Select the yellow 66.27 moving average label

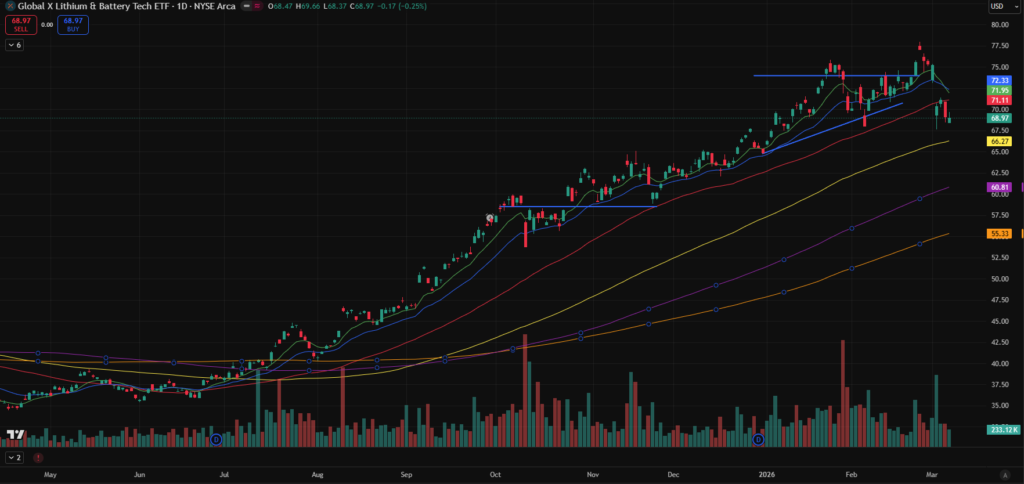point(1000,142)
